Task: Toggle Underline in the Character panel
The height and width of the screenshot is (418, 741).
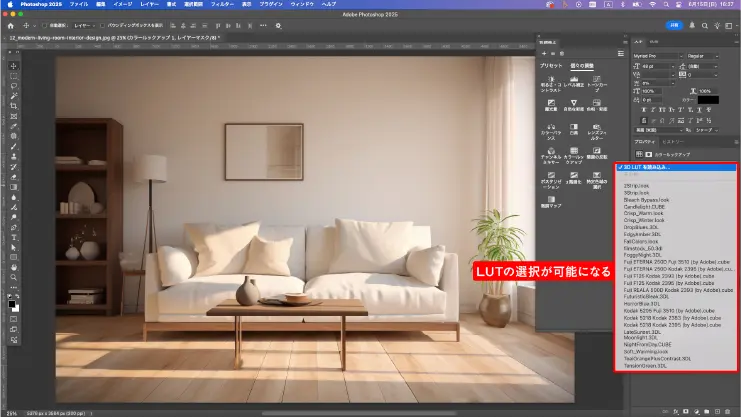Action: coord(699,110)
